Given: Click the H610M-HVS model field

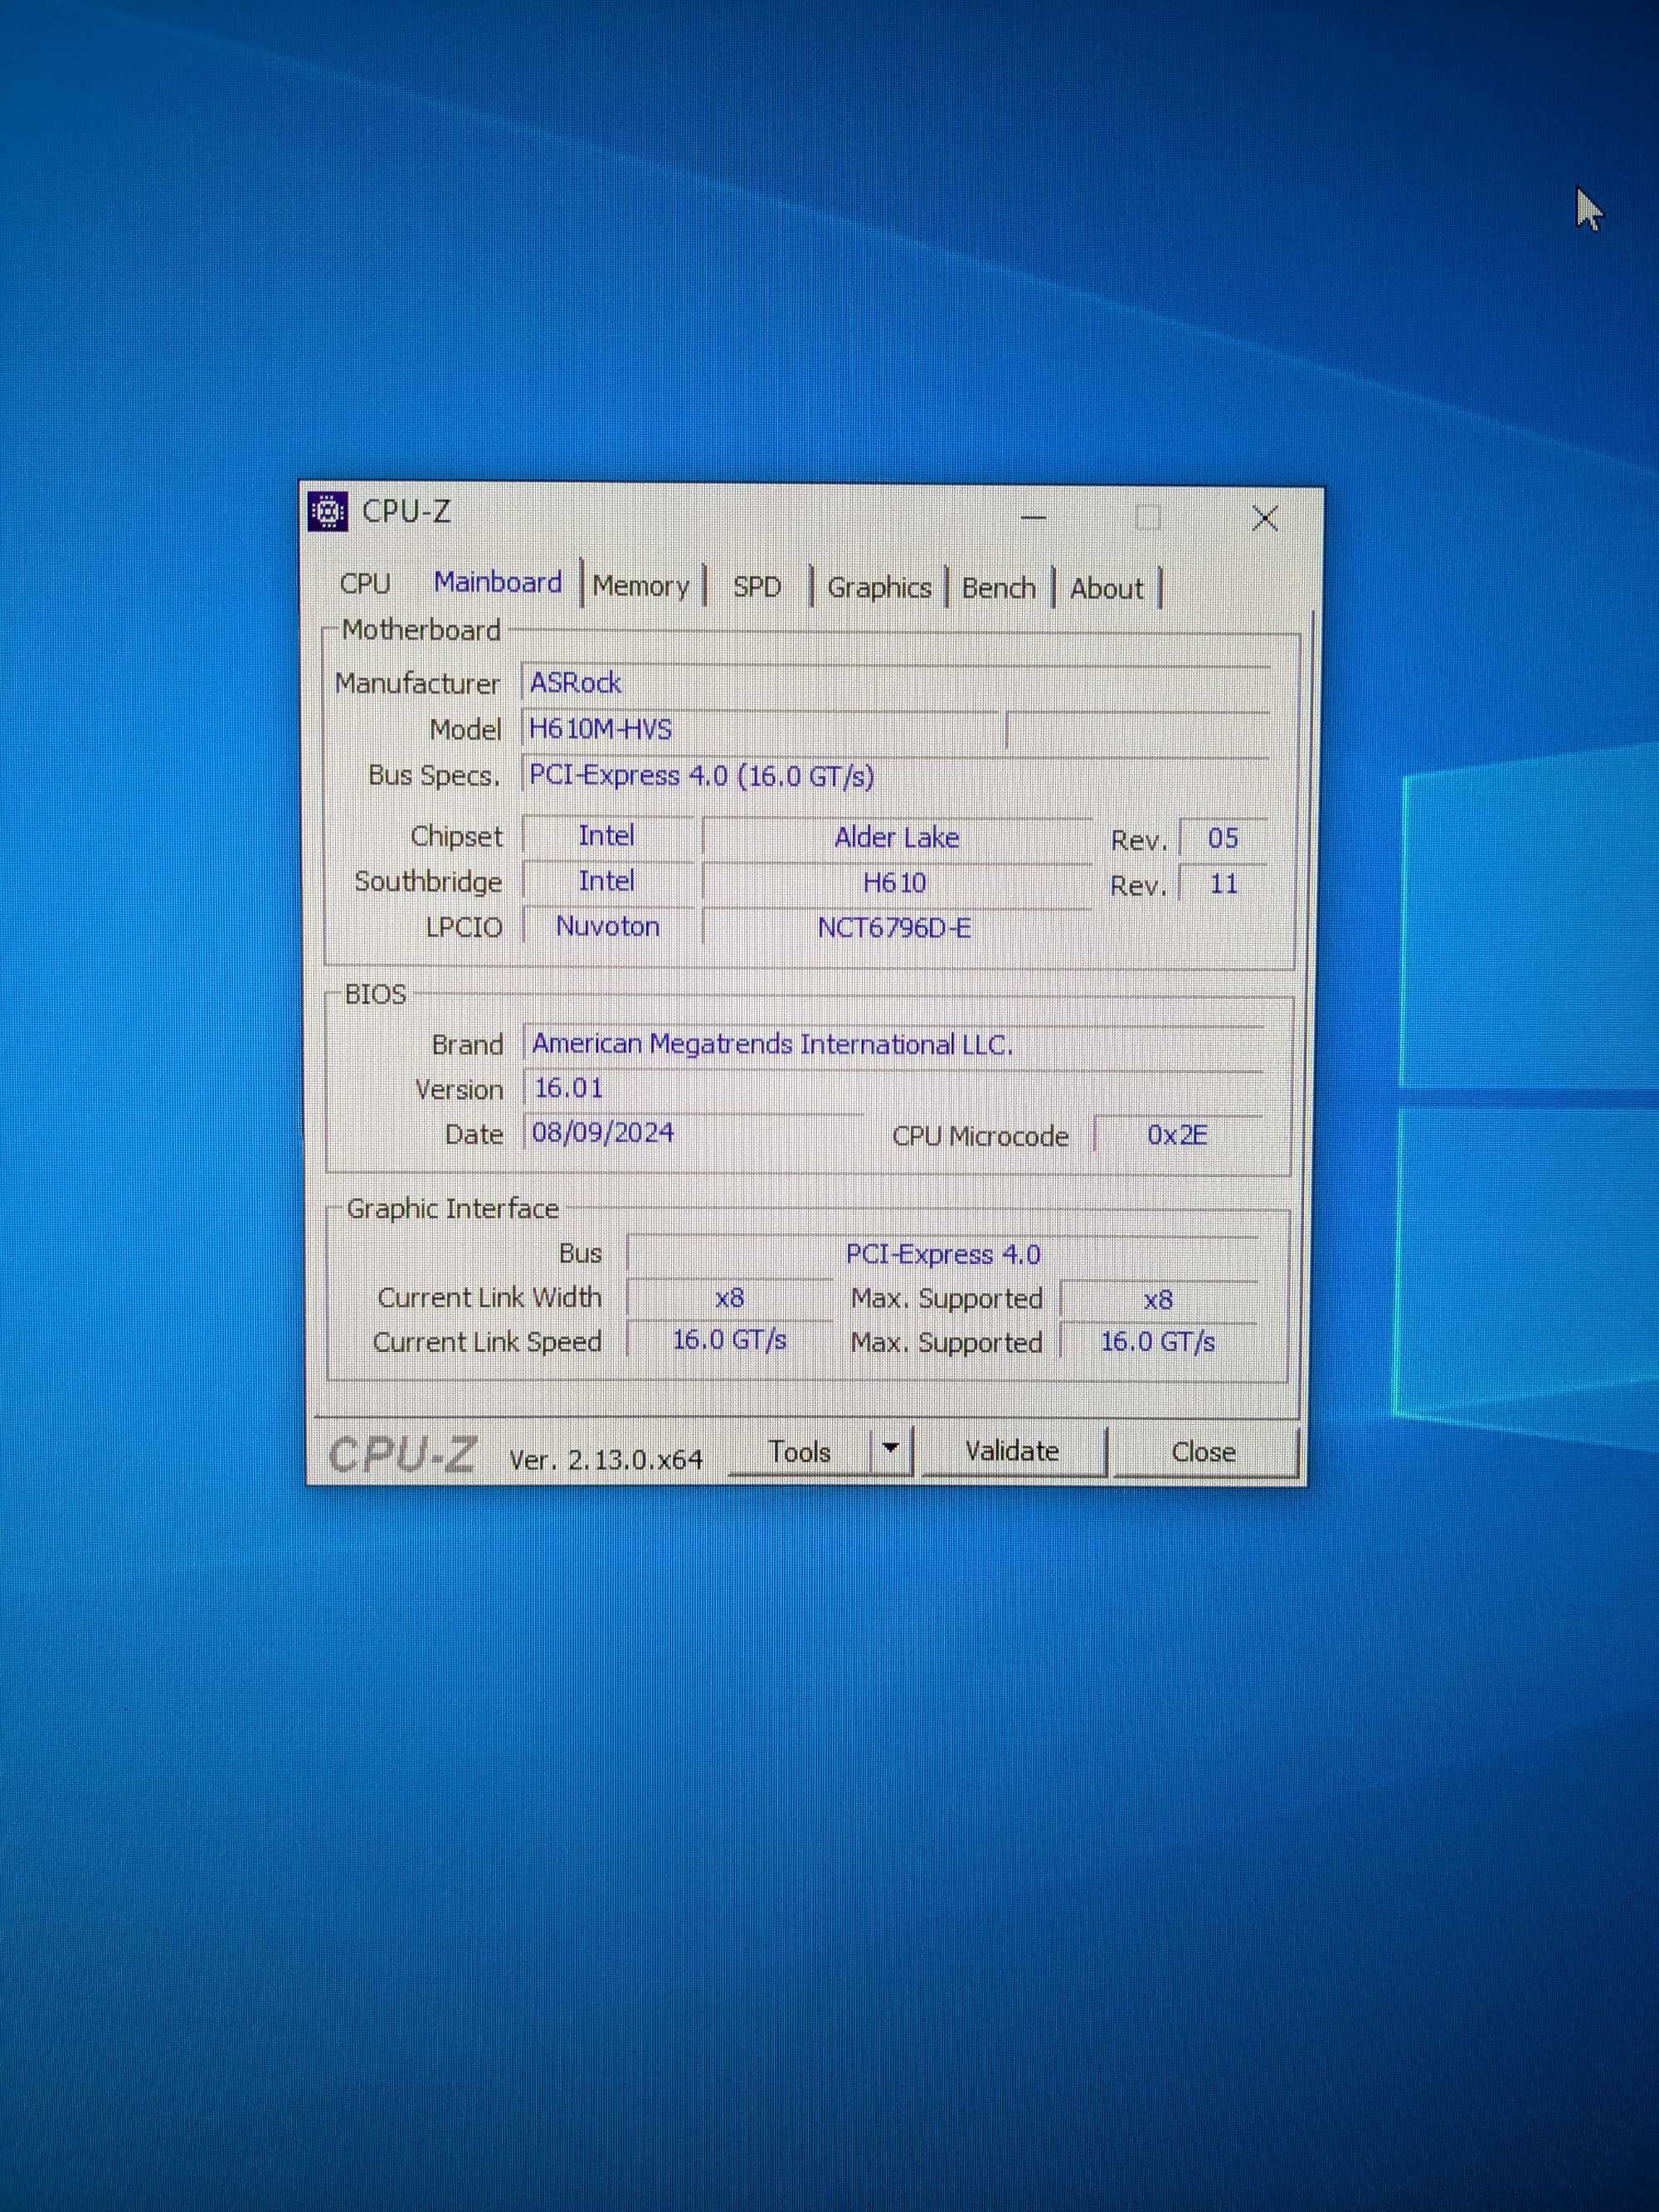Looking at the screenshot, I should pos(760,729).
